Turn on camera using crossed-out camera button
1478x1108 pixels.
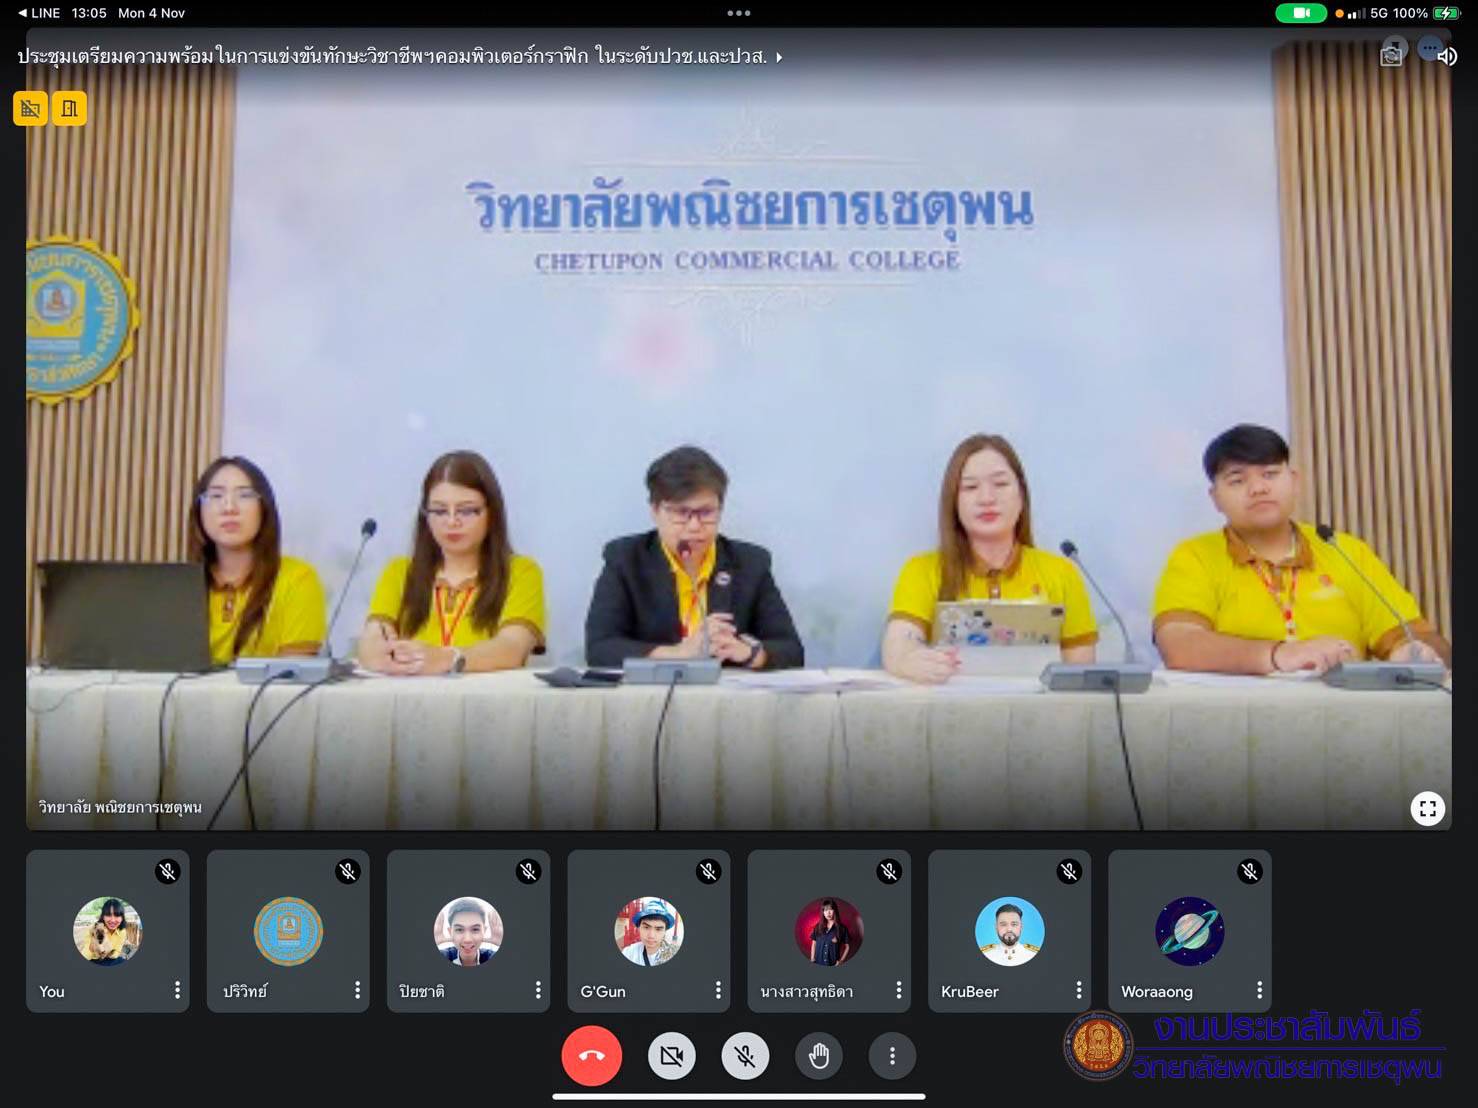click(672, 1056)
